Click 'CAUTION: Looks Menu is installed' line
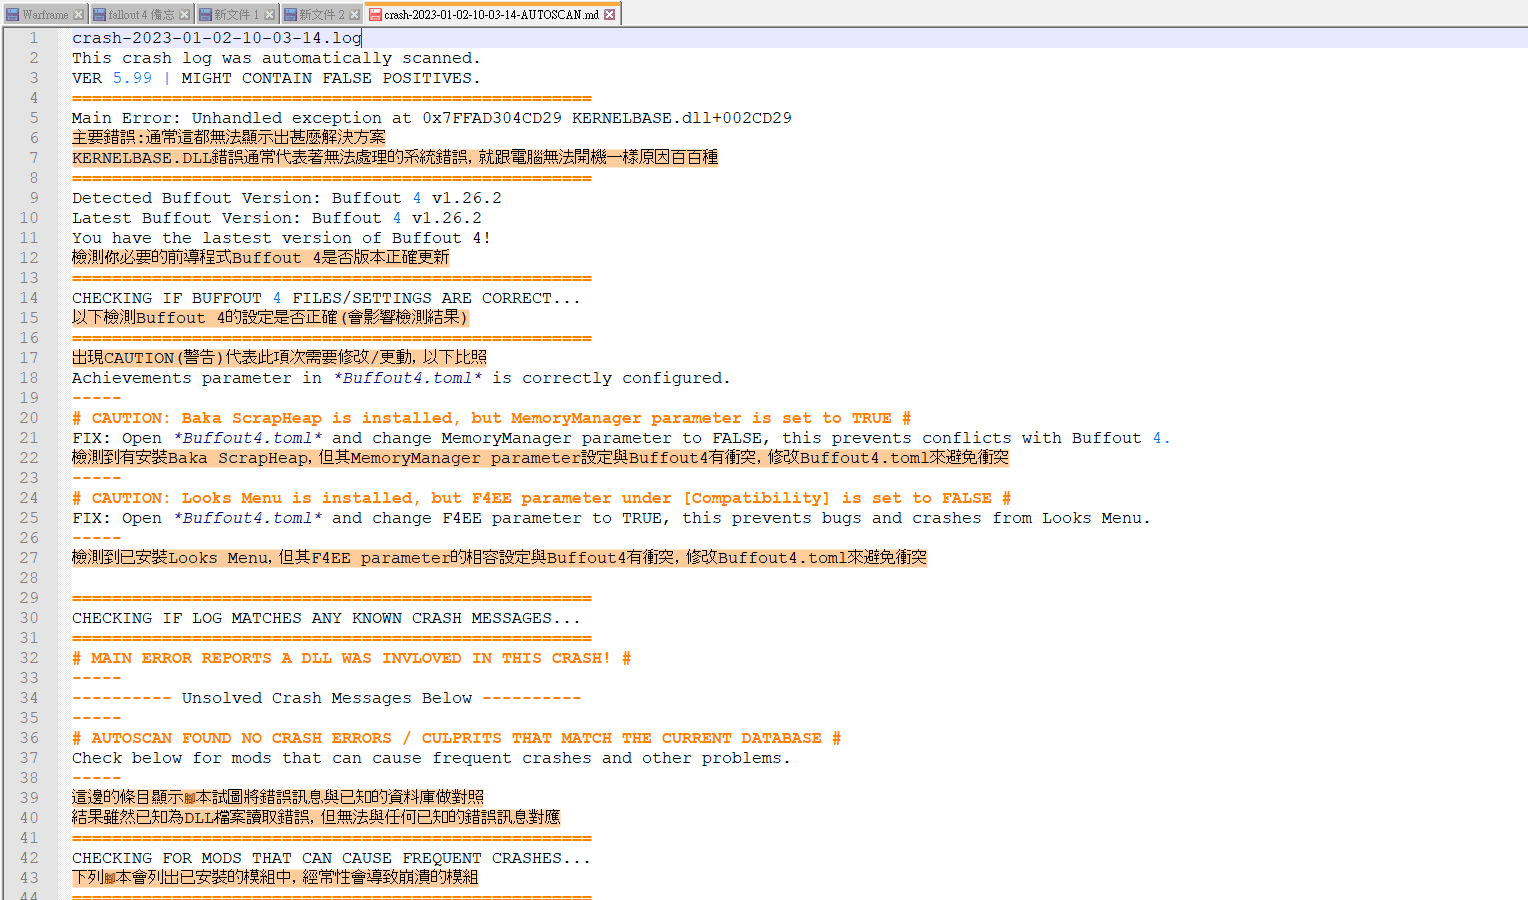This screenshot has height=900, width=1528. pyautogui.click(x=541, y=498)
